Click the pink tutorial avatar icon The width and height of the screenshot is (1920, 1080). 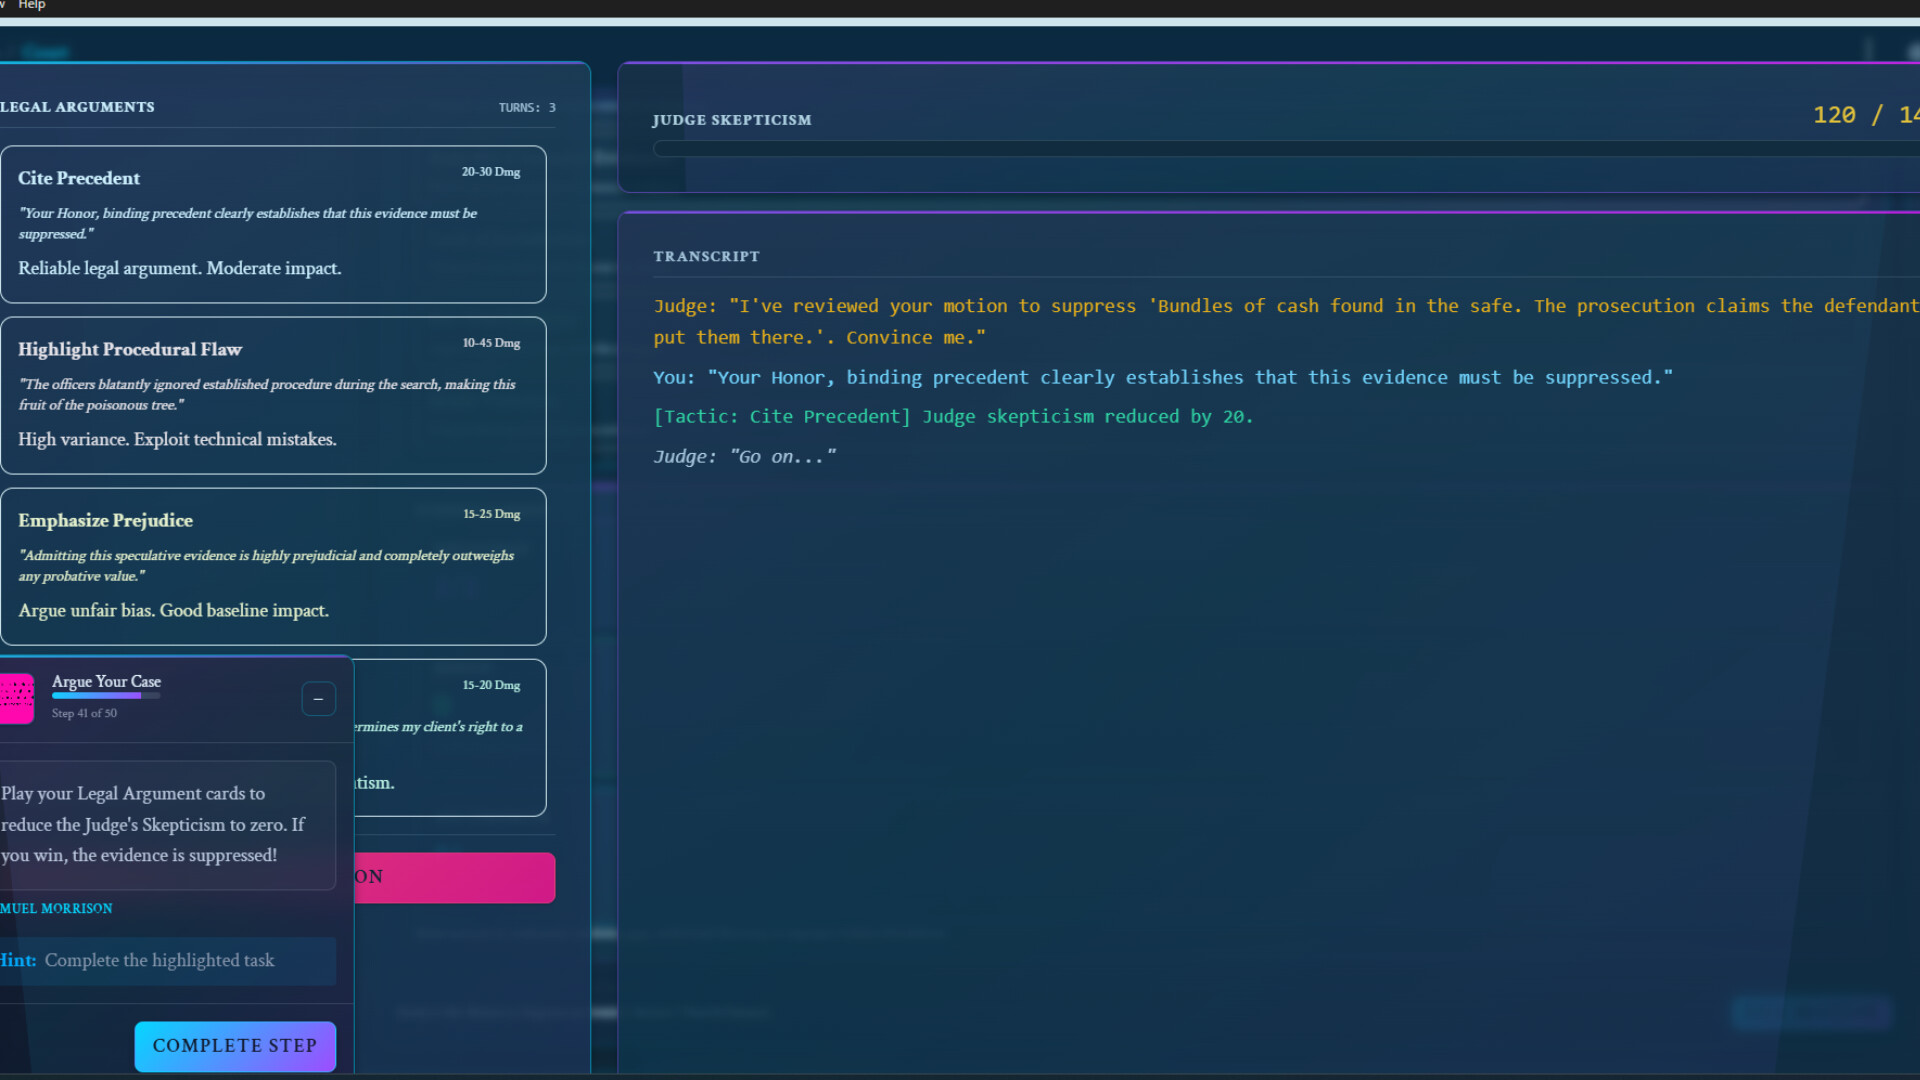(x=17, y=697)
